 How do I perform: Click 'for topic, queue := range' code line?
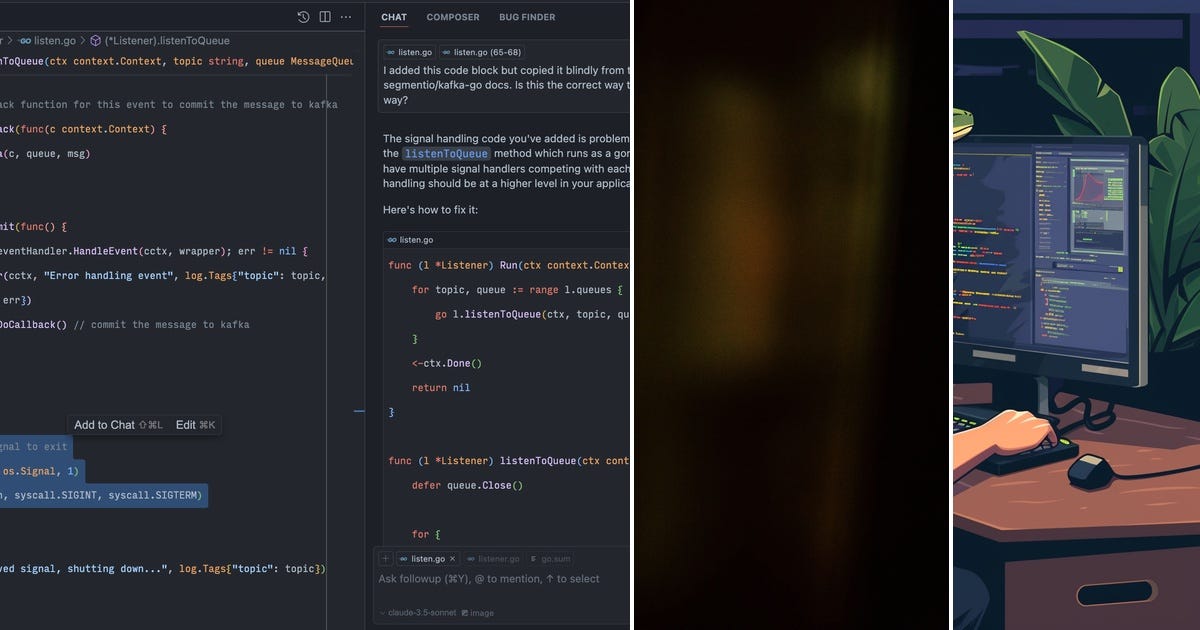coord(518,289)
